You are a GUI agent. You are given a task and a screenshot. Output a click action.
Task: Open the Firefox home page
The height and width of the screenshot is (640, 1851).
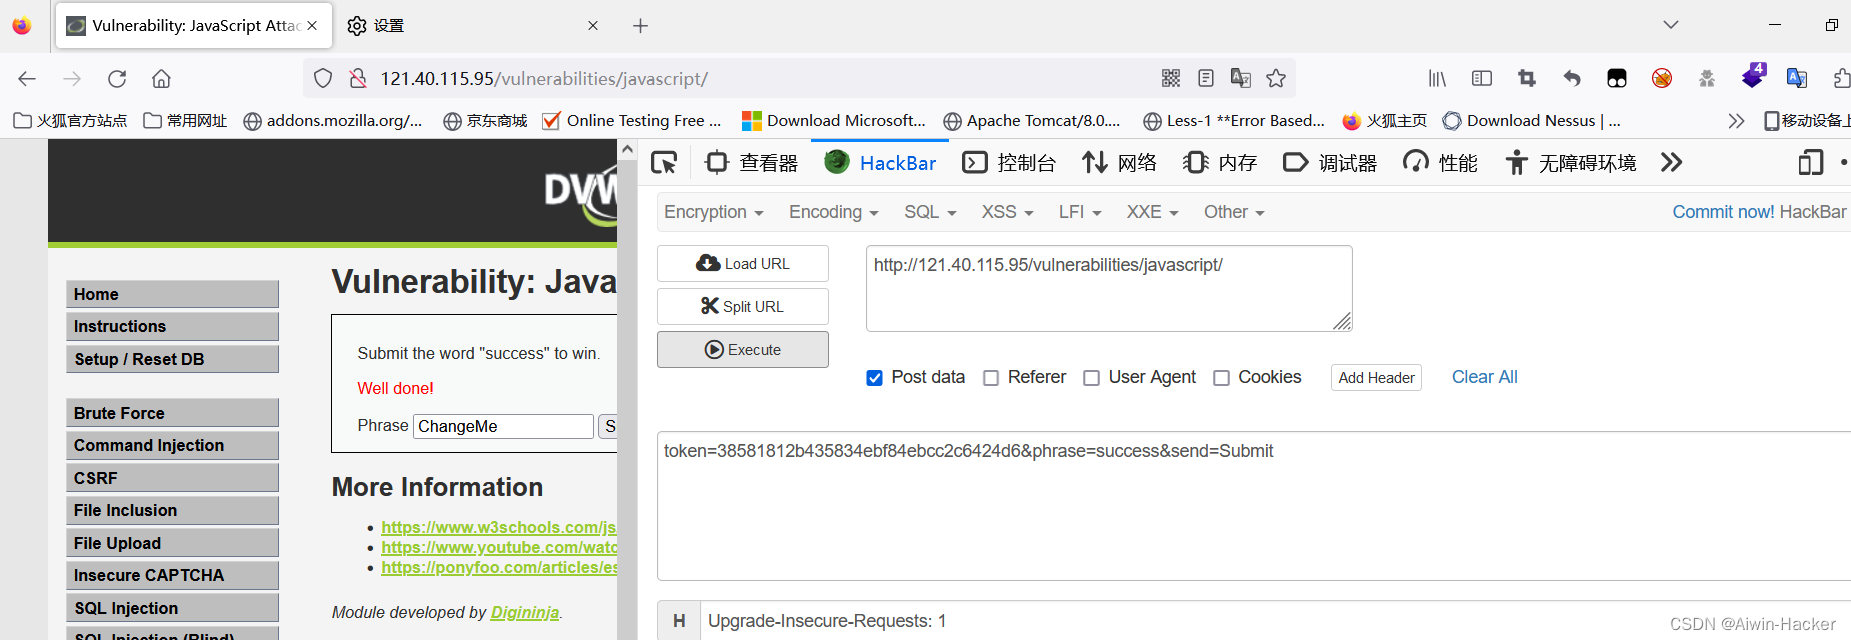click(161, 78)
